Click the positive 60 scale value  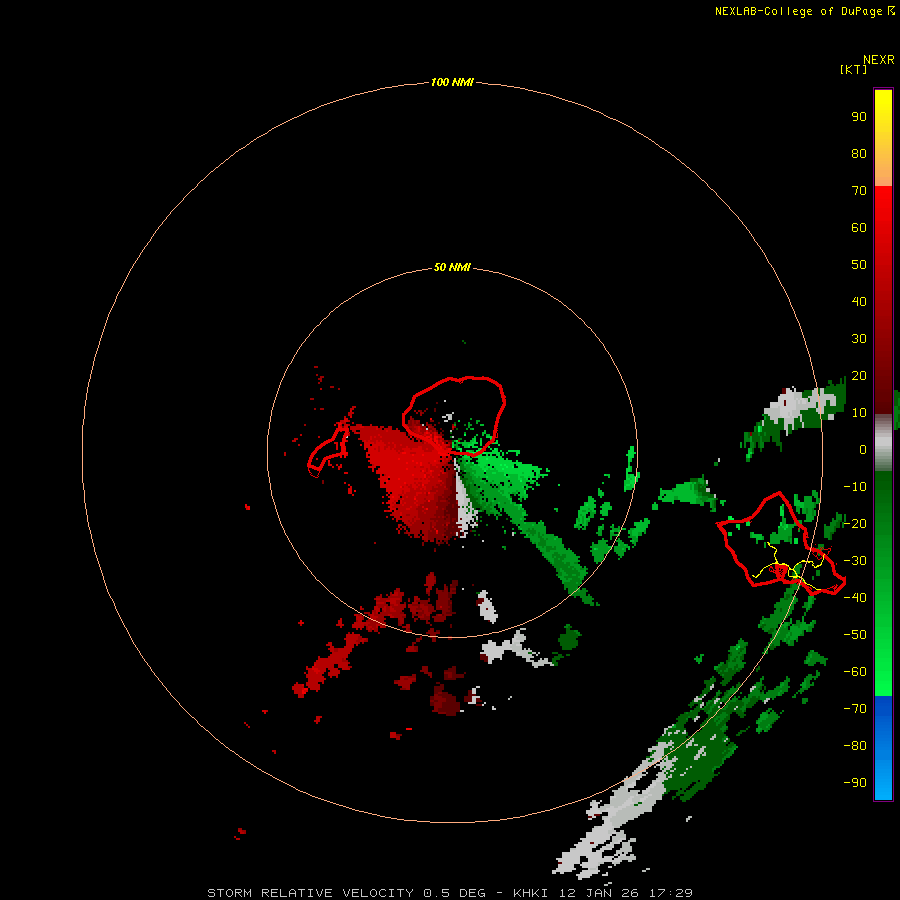(x=859, y=227)
